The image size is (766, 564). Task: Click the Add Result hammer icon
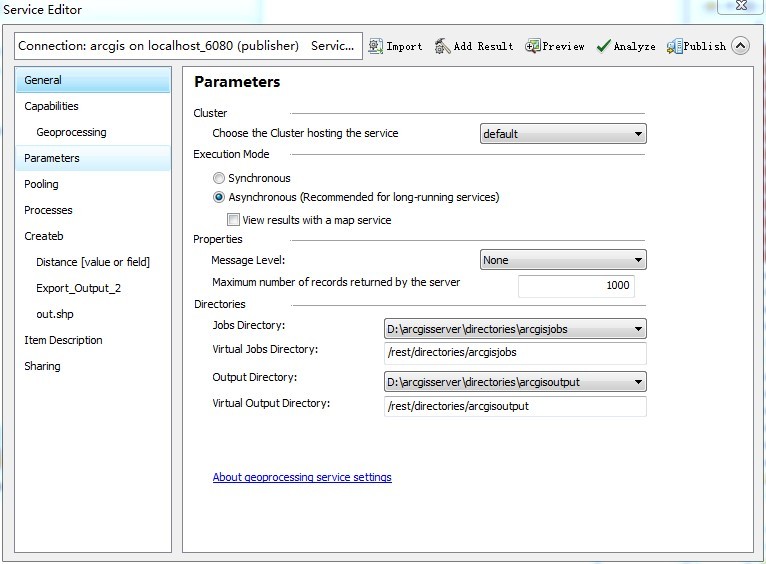click(x=442, y=46)
